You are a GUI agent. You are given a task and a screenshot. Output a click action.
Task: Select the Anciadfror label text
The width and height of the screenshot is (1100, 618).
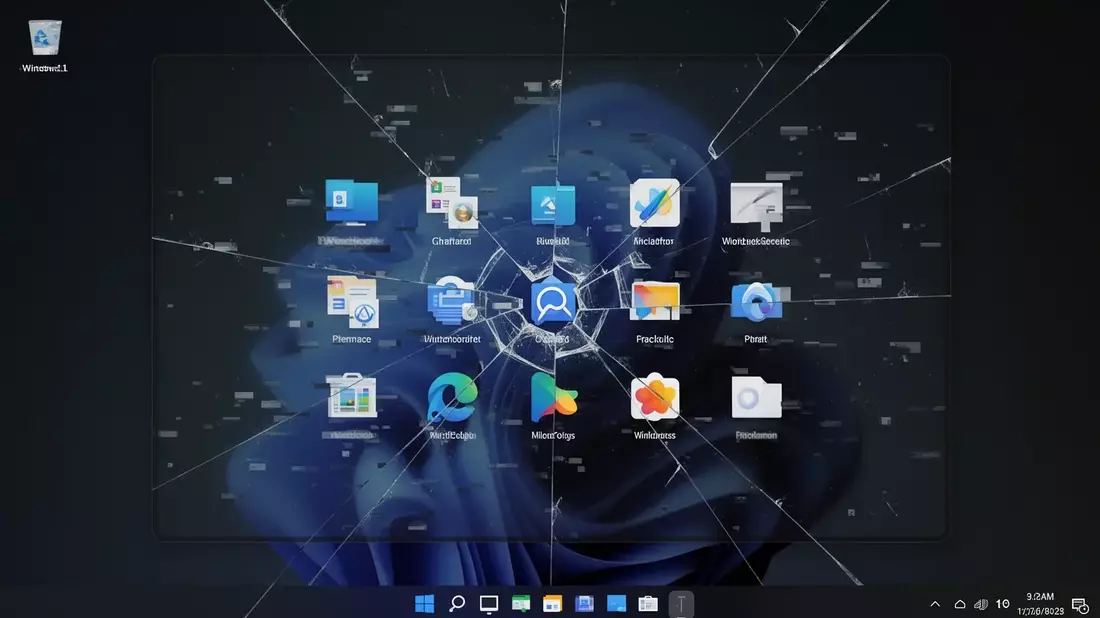click(653, 241)
